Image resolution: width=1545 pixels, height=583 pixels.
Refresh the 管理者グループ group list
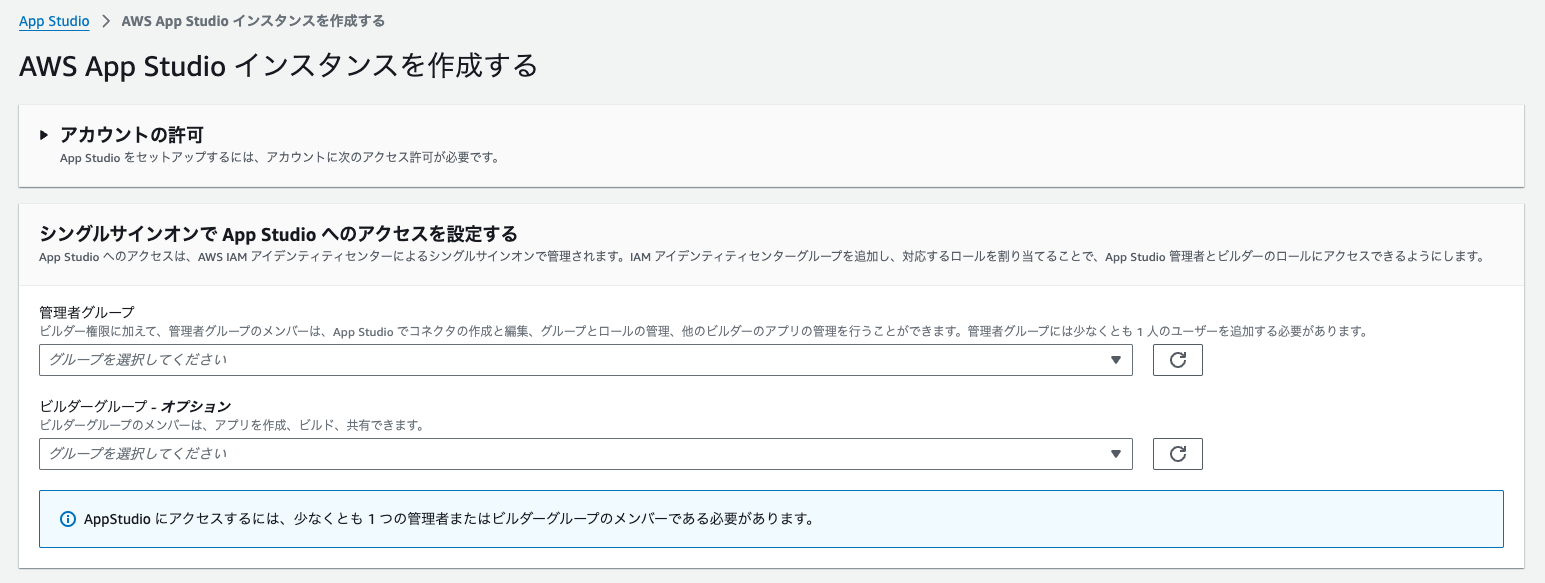point(1178,360)
